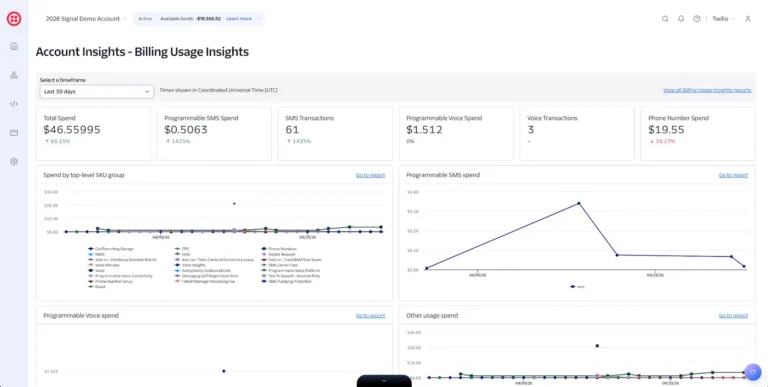Open the user profile icon

pyautogui.click(x=747, y=19)
